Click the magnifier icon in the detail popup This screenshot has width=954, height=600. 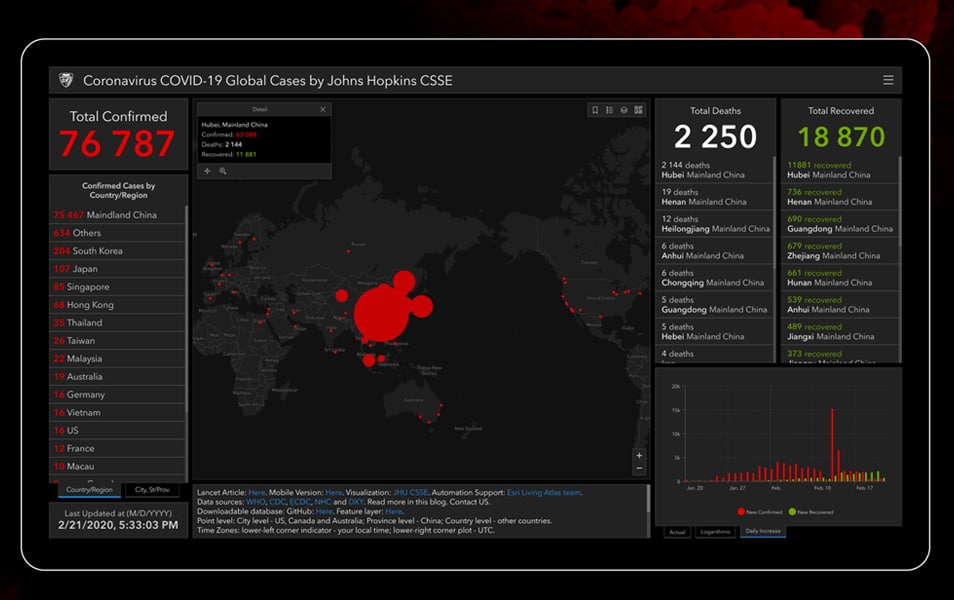tap(224, 170)
